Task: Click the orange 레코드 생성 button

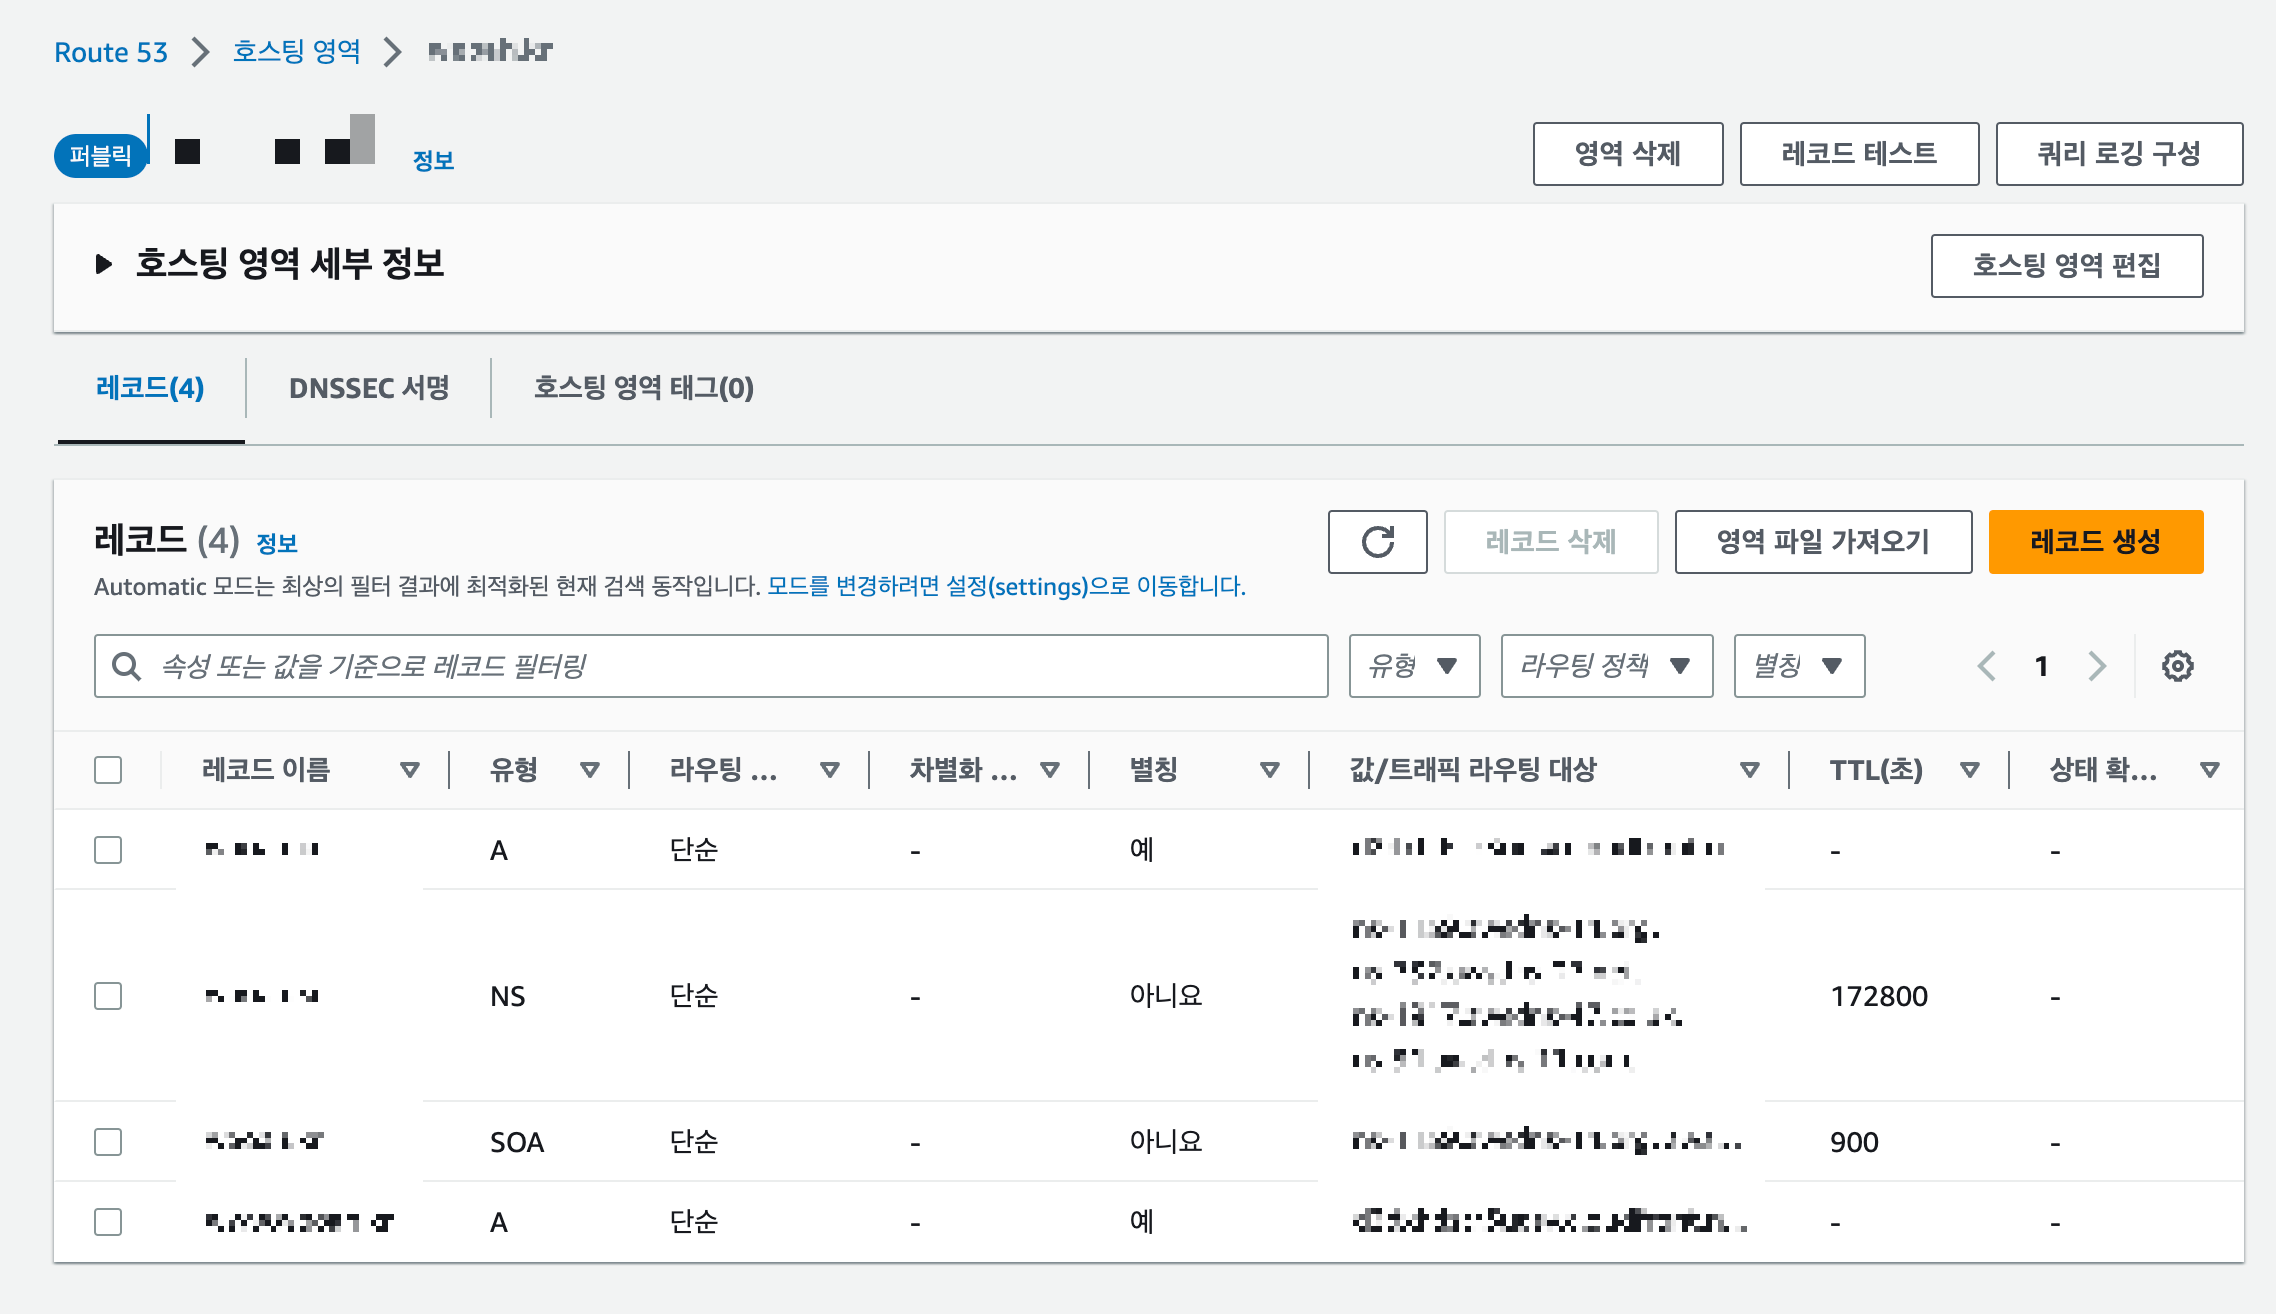Action: pyautogui.click(x=2095, y=542)
